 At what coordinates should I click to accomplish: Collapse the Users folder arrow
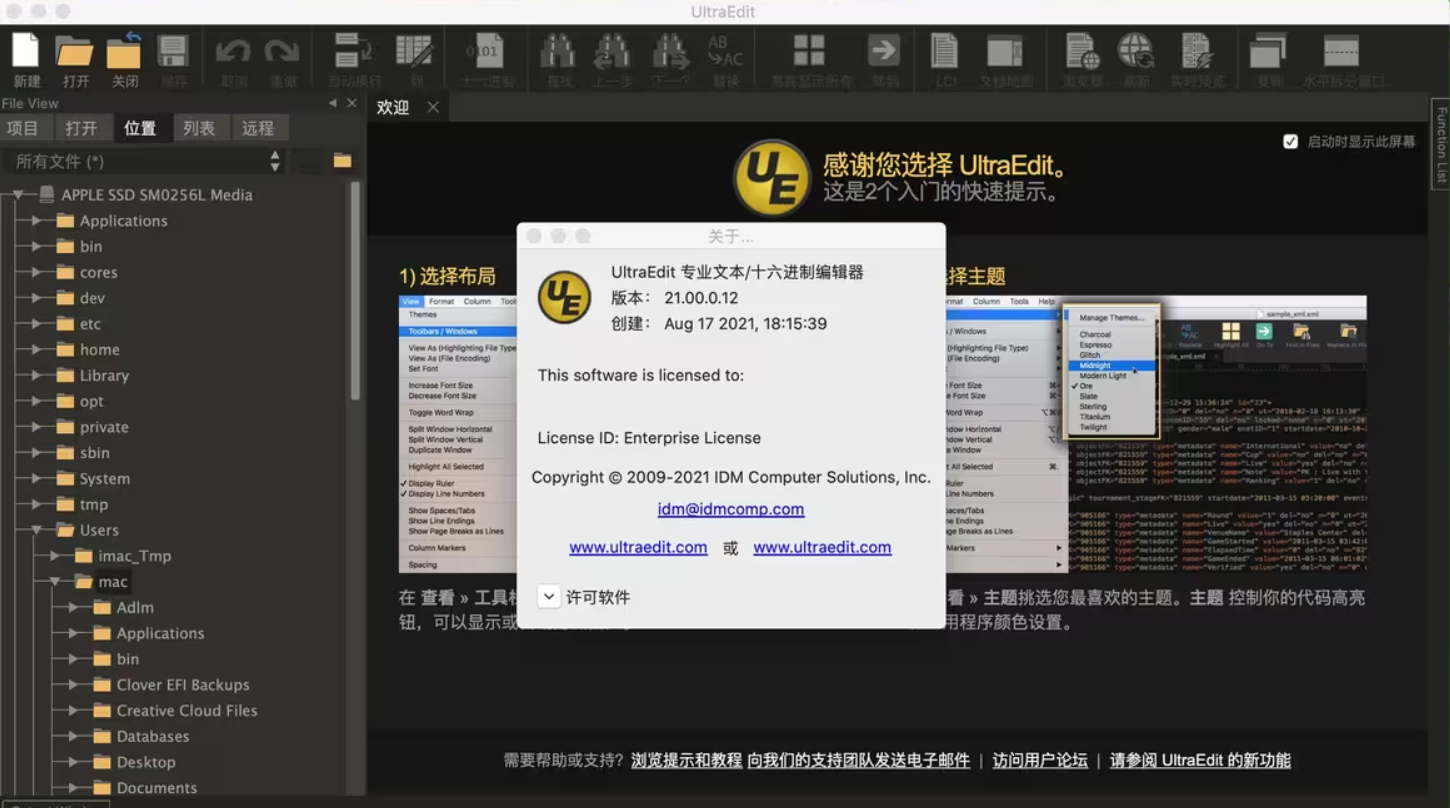[x=37, y=530]
